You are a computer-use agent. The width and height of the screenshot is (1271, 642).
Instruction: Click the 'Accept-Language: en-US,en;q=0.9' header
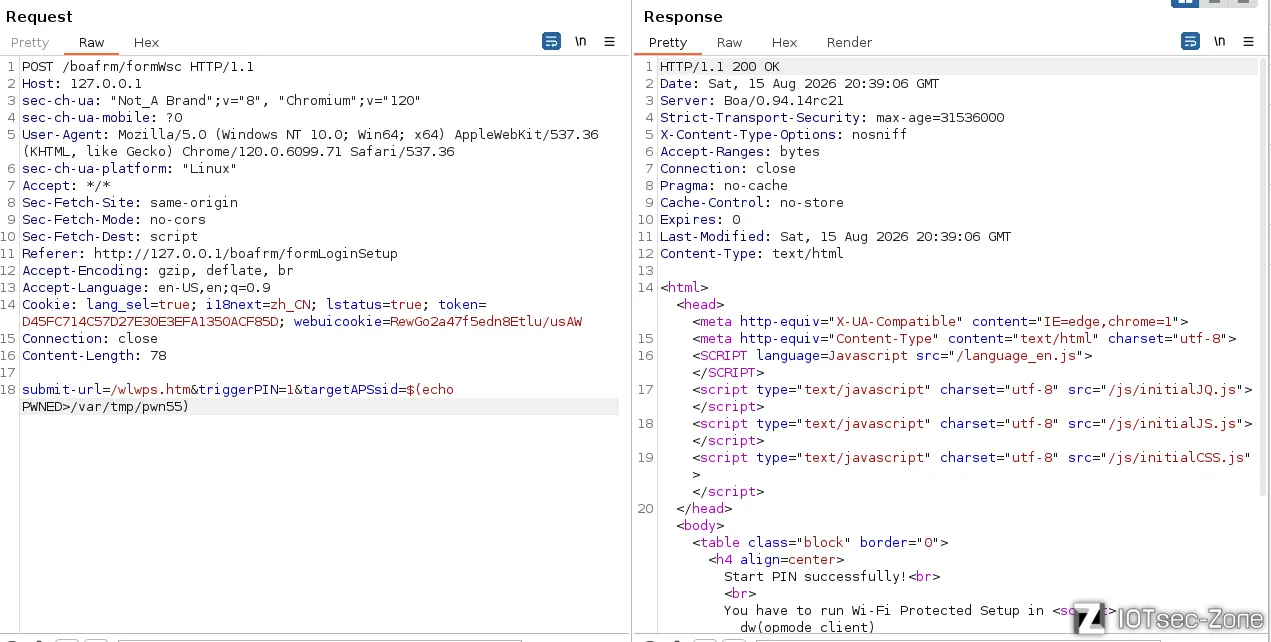146,288
